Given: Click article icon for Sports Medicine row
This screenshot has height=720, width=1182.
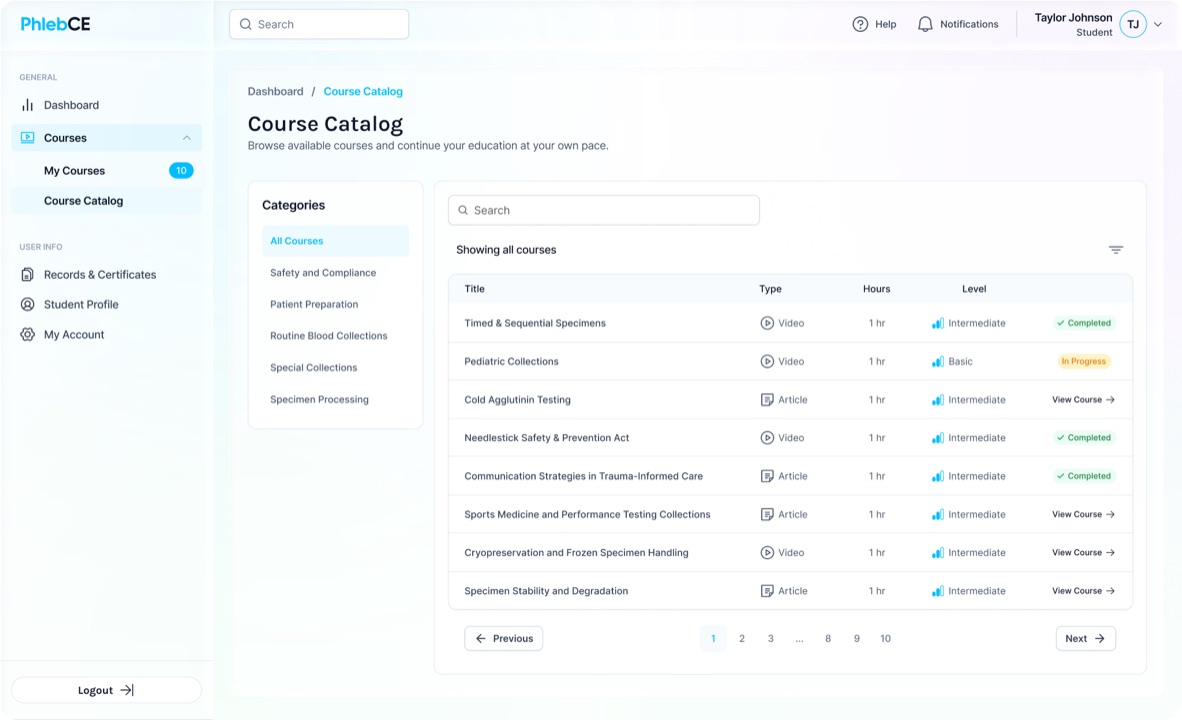Looking at the screenshot, I should coord(767,514).
